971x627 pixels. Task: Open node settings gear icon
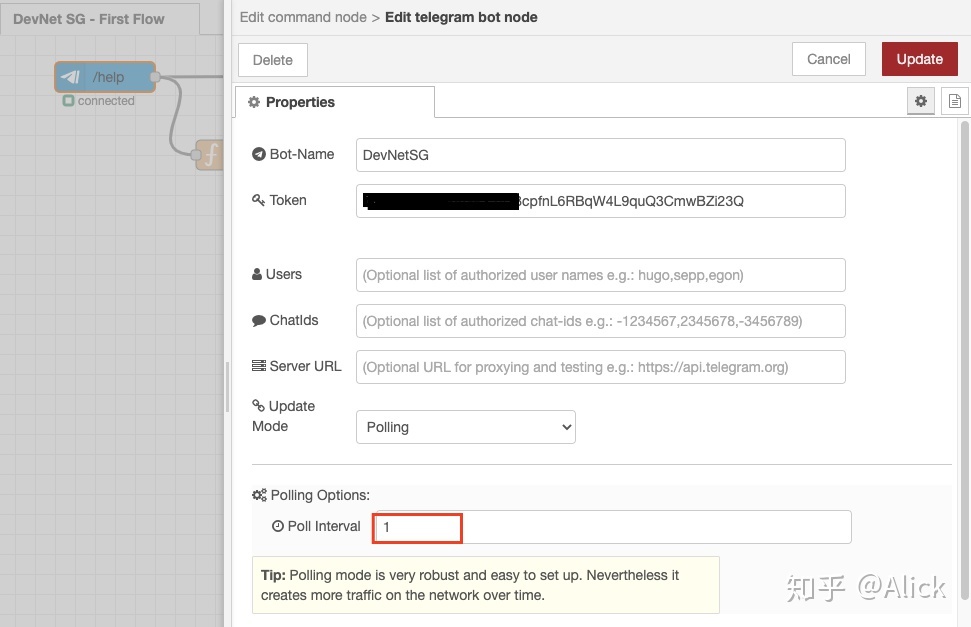(921, 101)
